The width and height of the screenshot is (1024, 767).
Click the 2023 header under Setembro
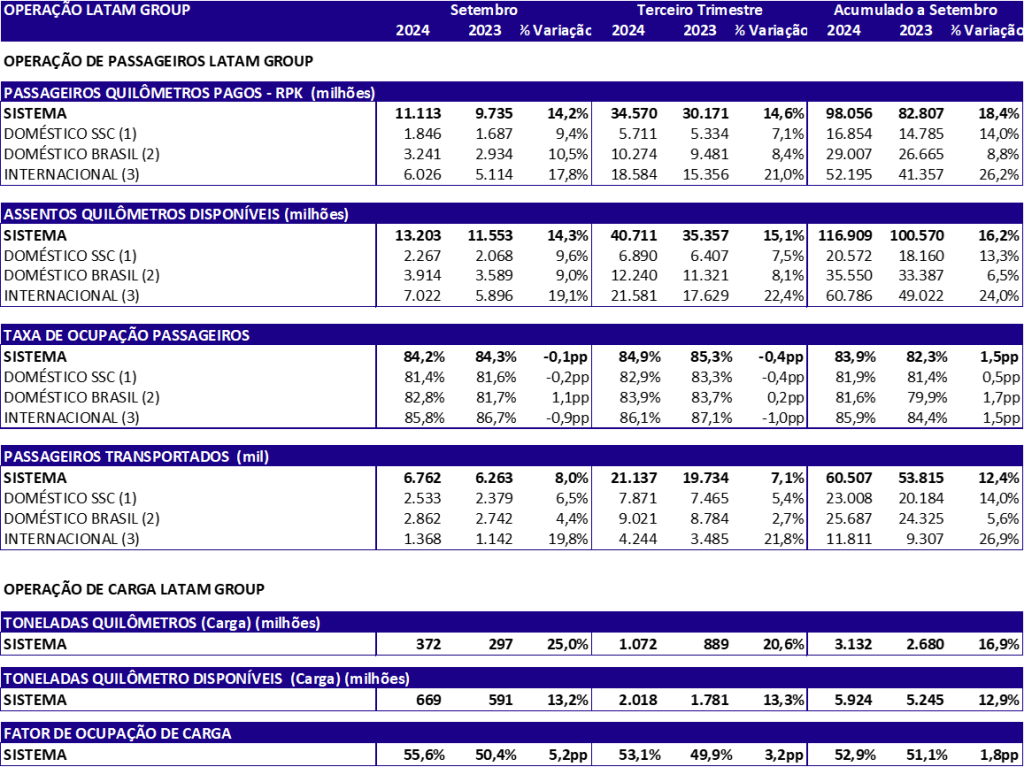[484, 30]
